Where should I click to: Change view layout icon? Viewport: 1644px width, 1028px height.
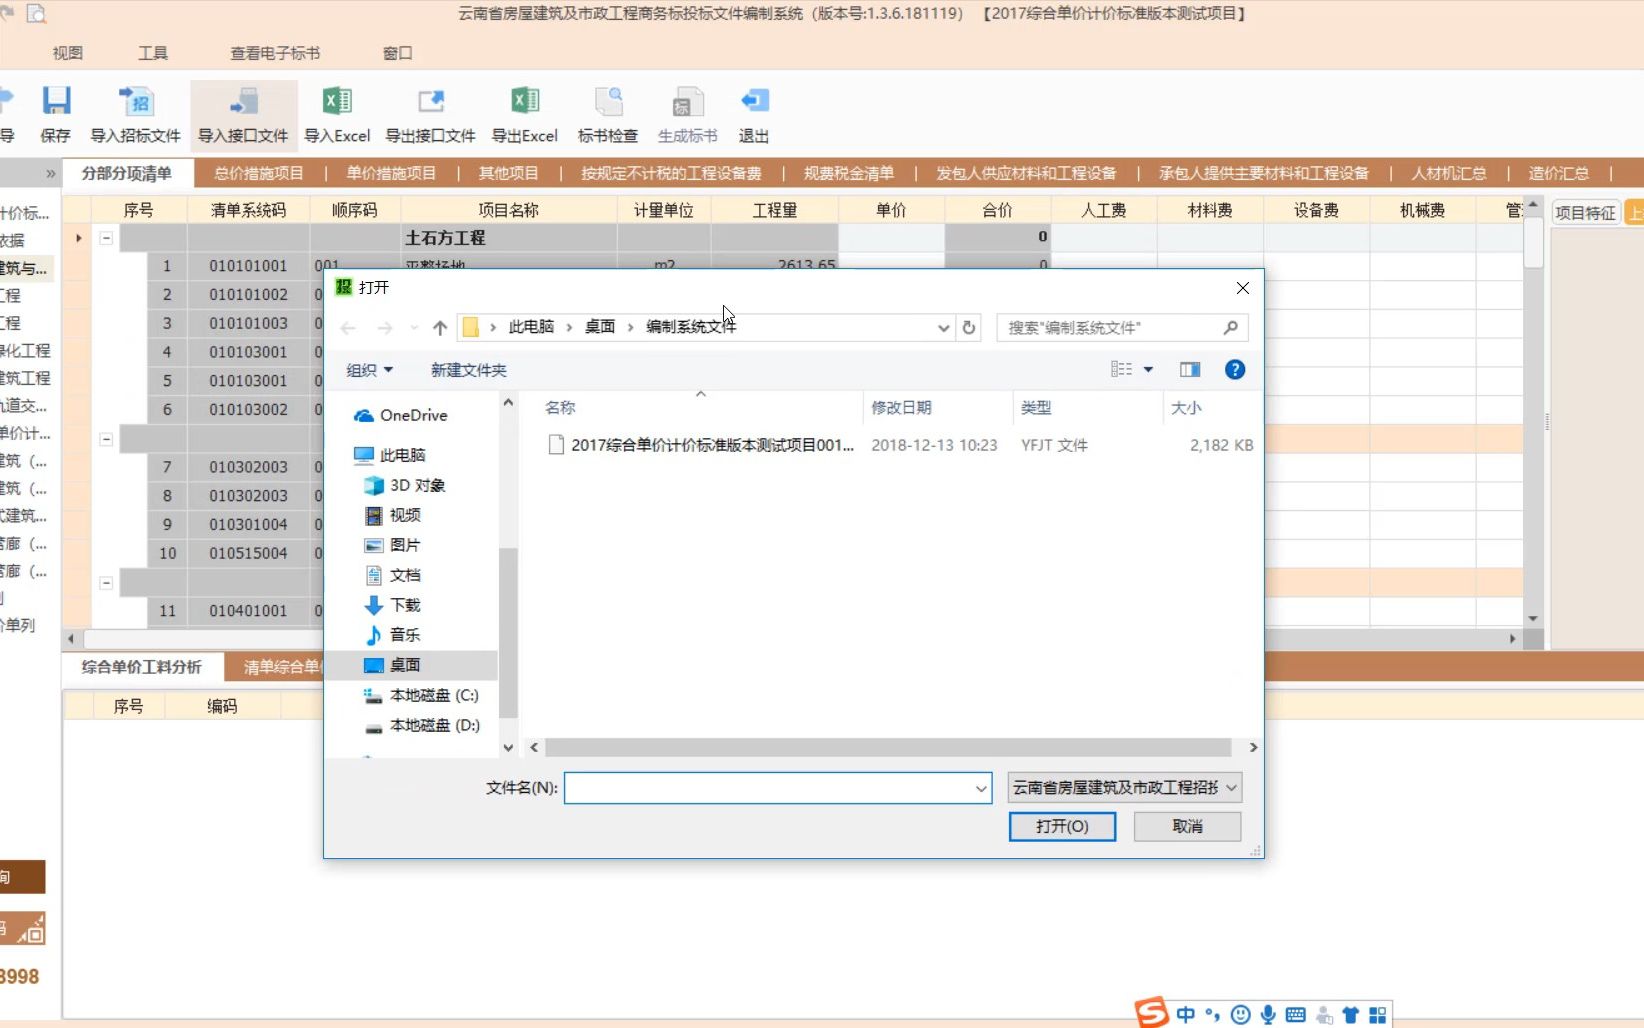[x=1122, y=370]
